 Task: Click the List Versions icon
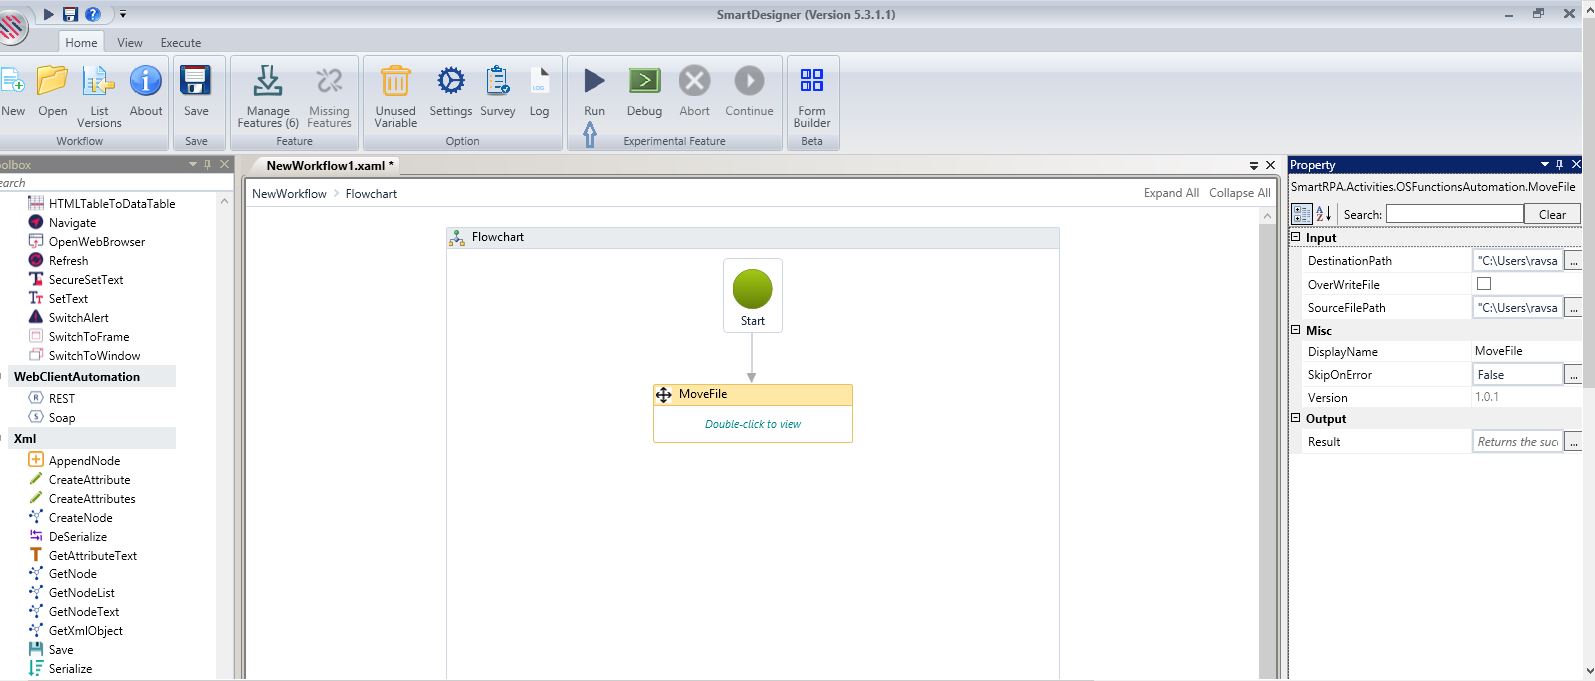99,81
